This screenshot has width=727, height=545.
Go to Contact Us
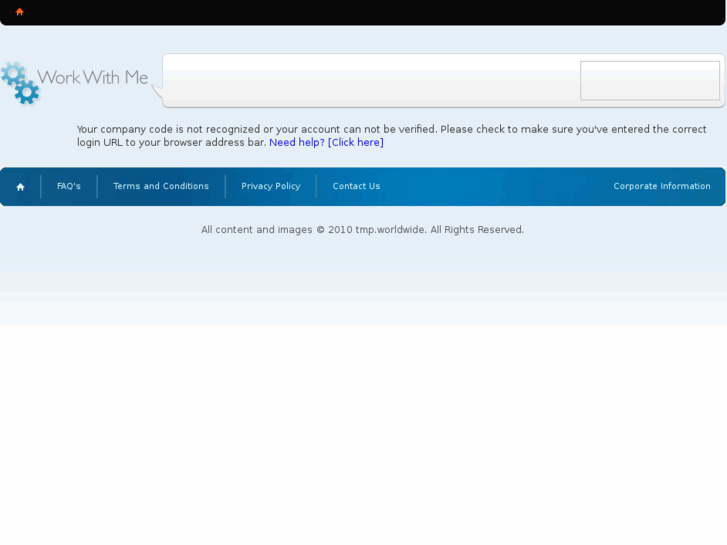tap(356, 186)
